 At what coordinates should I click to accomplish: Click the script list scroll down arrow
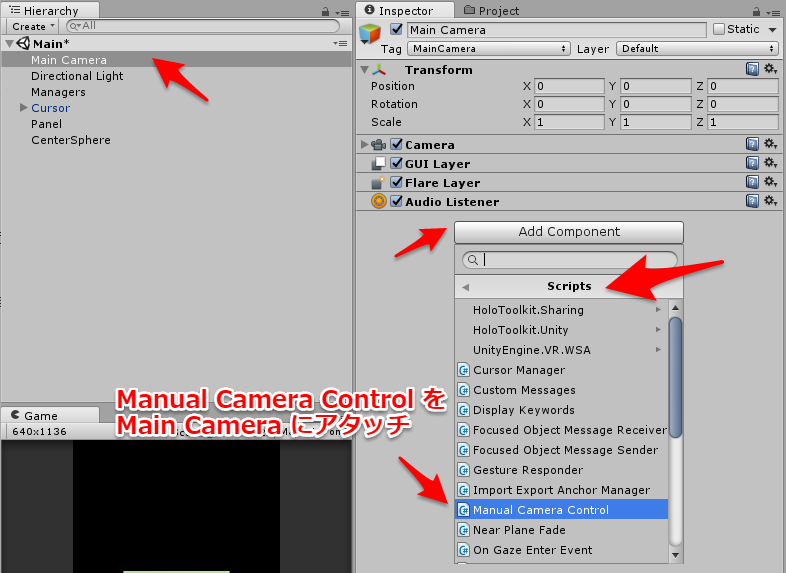point(676,555)
